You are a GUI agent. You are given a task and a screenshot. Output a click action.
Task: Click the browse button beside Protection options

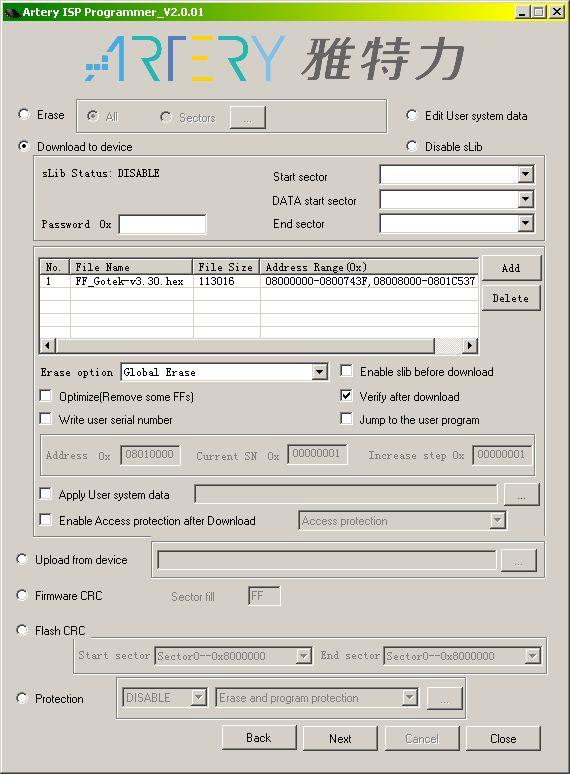[x=445, y=698]
